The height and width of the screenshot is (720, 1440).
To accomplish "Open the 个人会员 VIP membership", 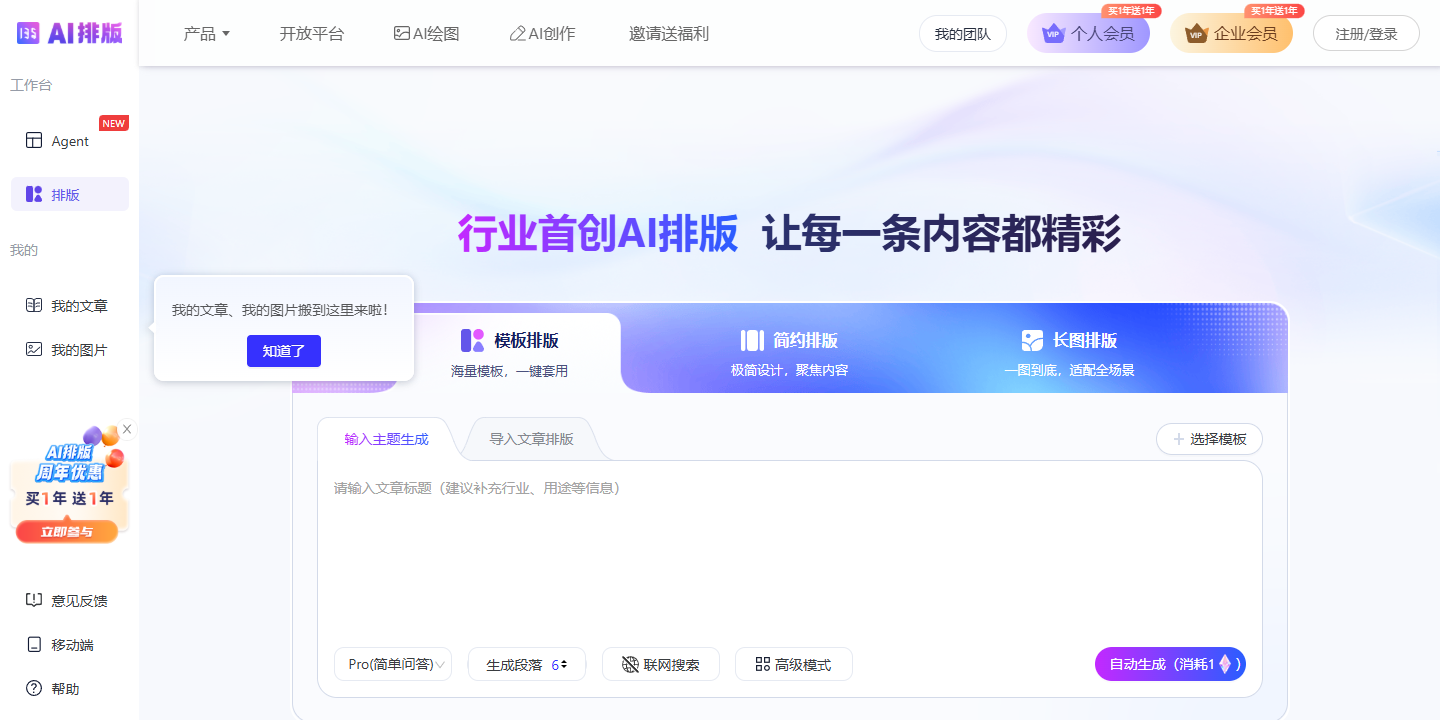I will (1088, 33).
